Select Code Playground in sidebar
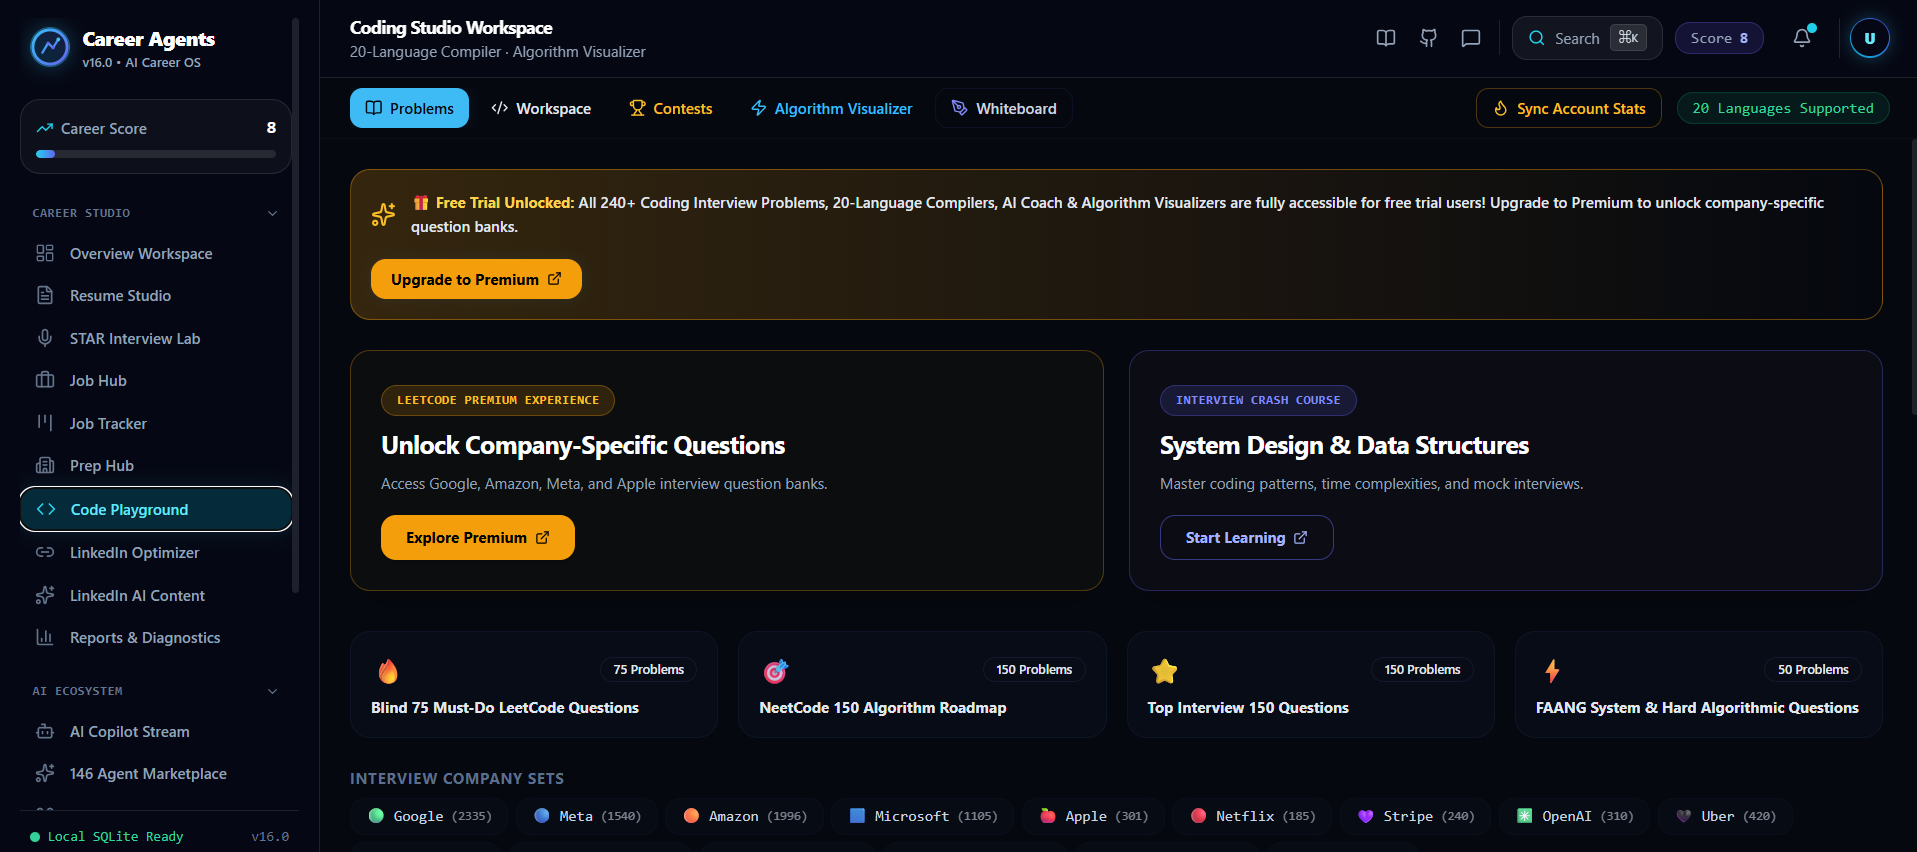This screenshot has height=852, width=1917. pos(156,509)
